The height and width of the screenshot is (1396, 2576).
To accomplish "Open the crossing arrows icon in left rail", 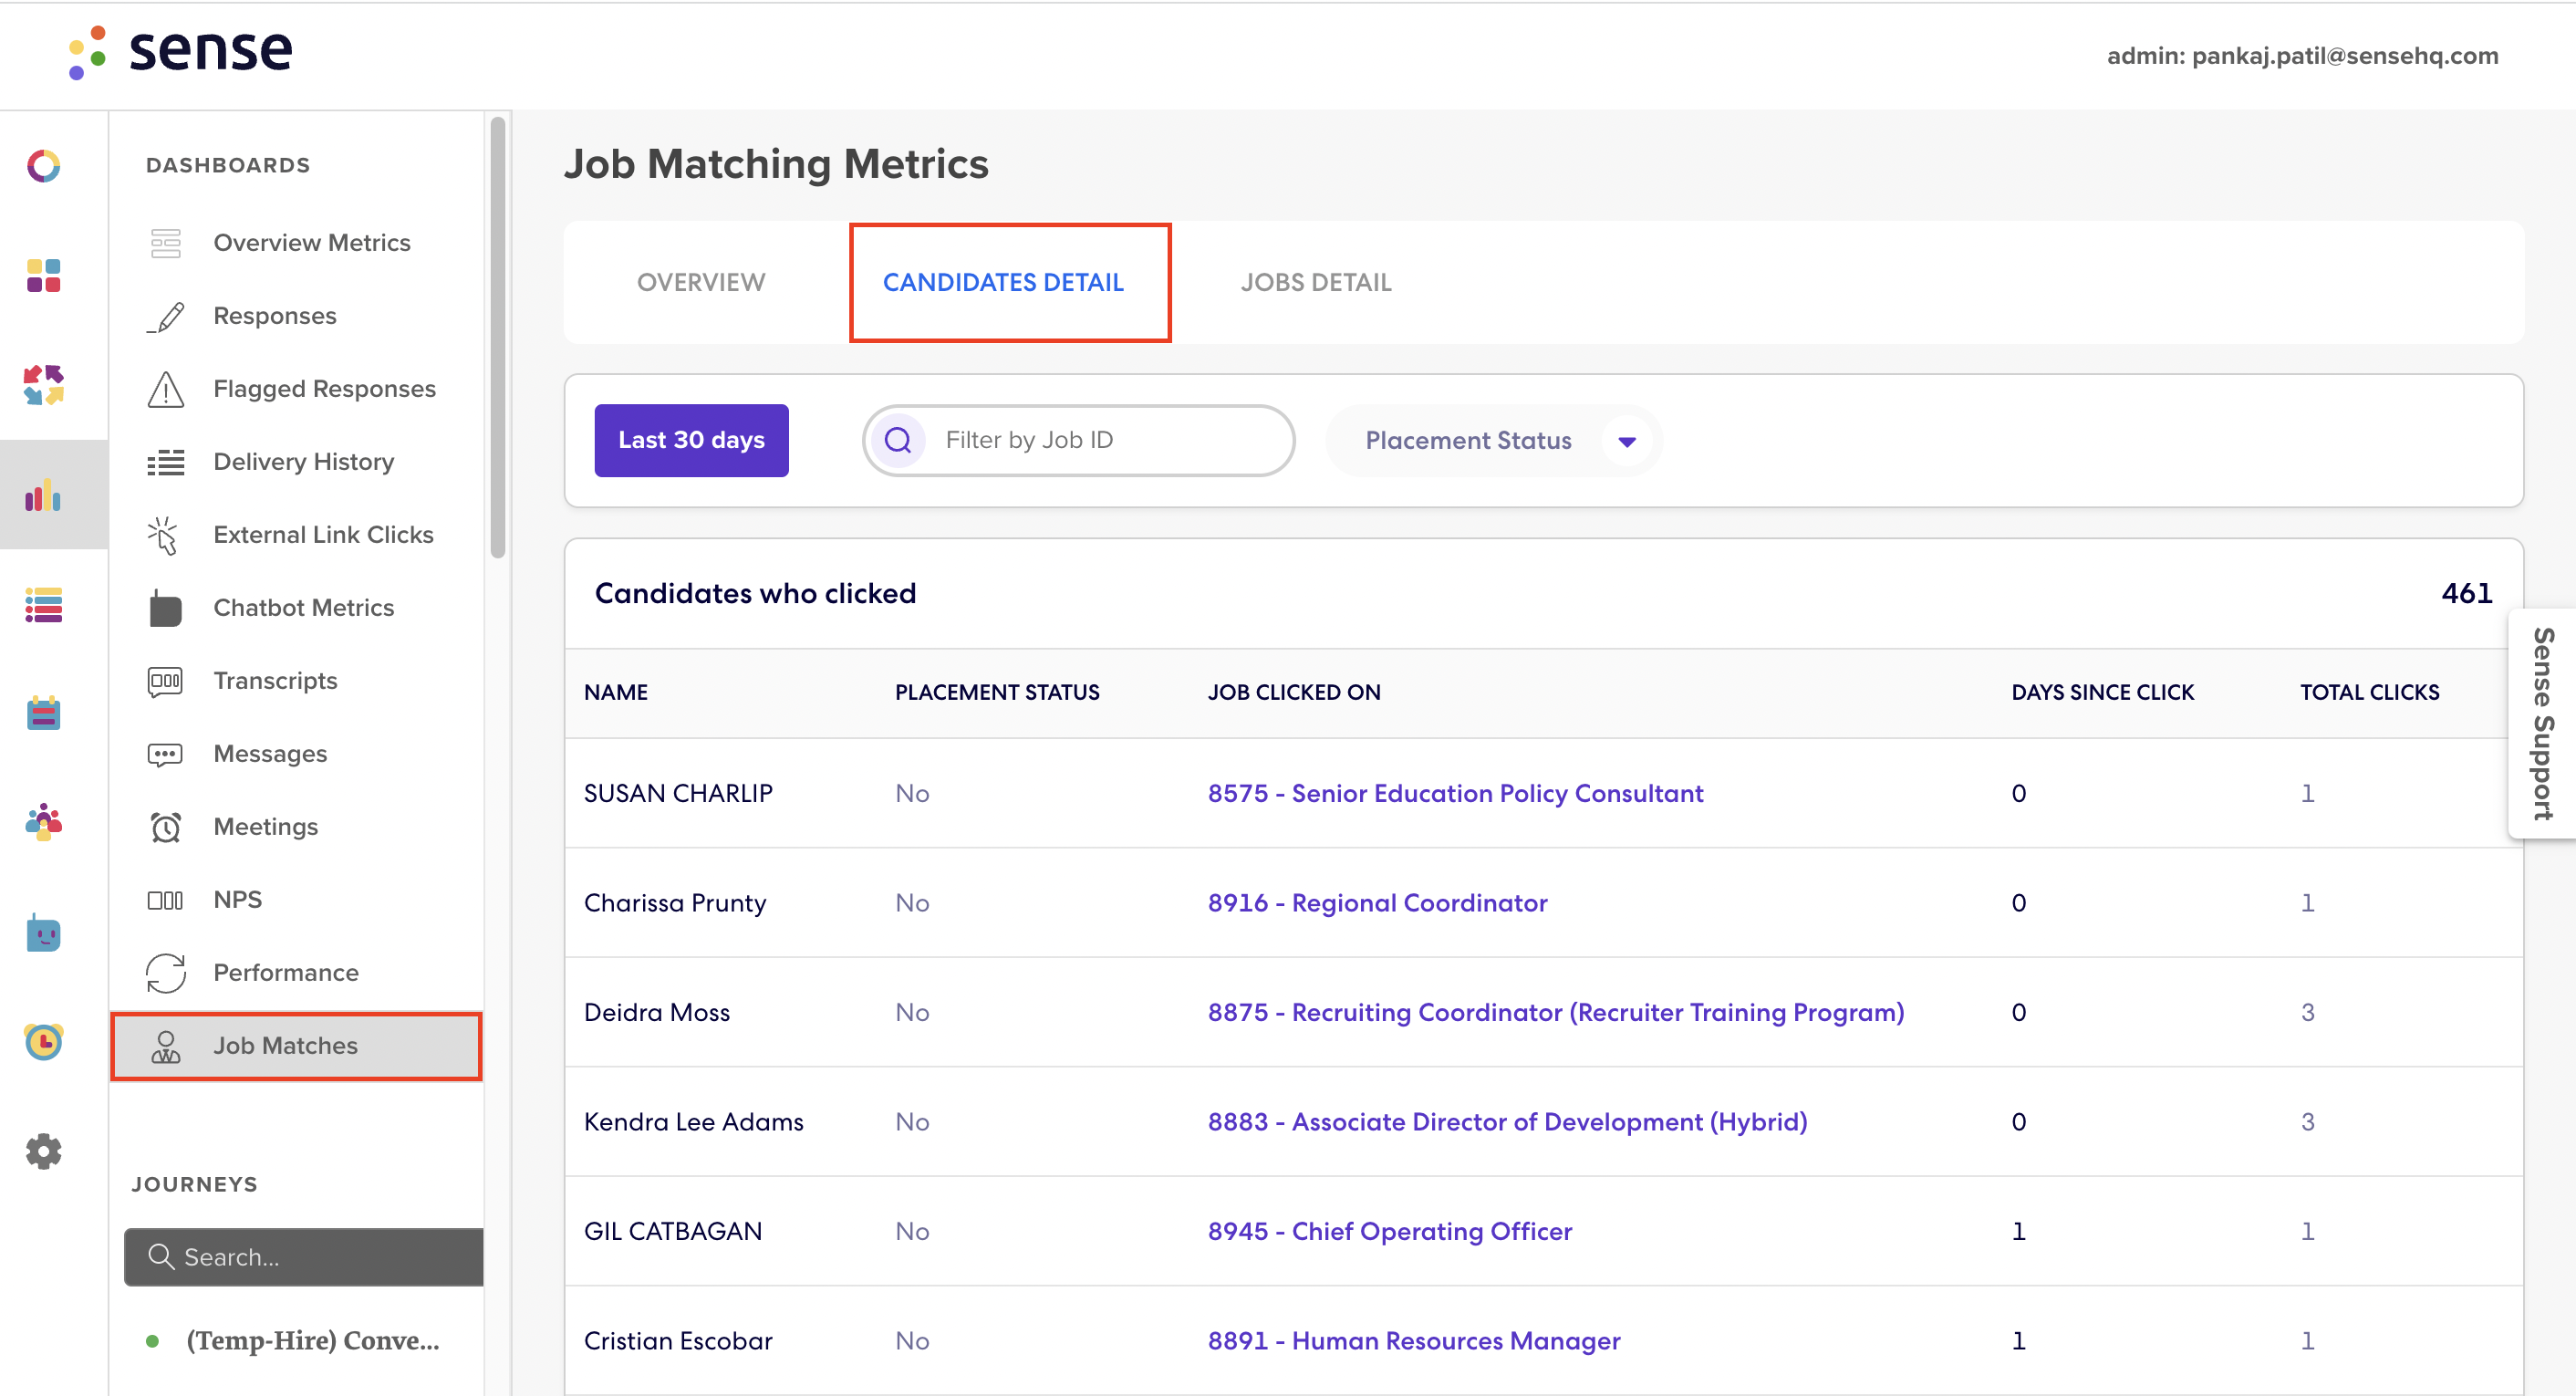I will [43, 385].
